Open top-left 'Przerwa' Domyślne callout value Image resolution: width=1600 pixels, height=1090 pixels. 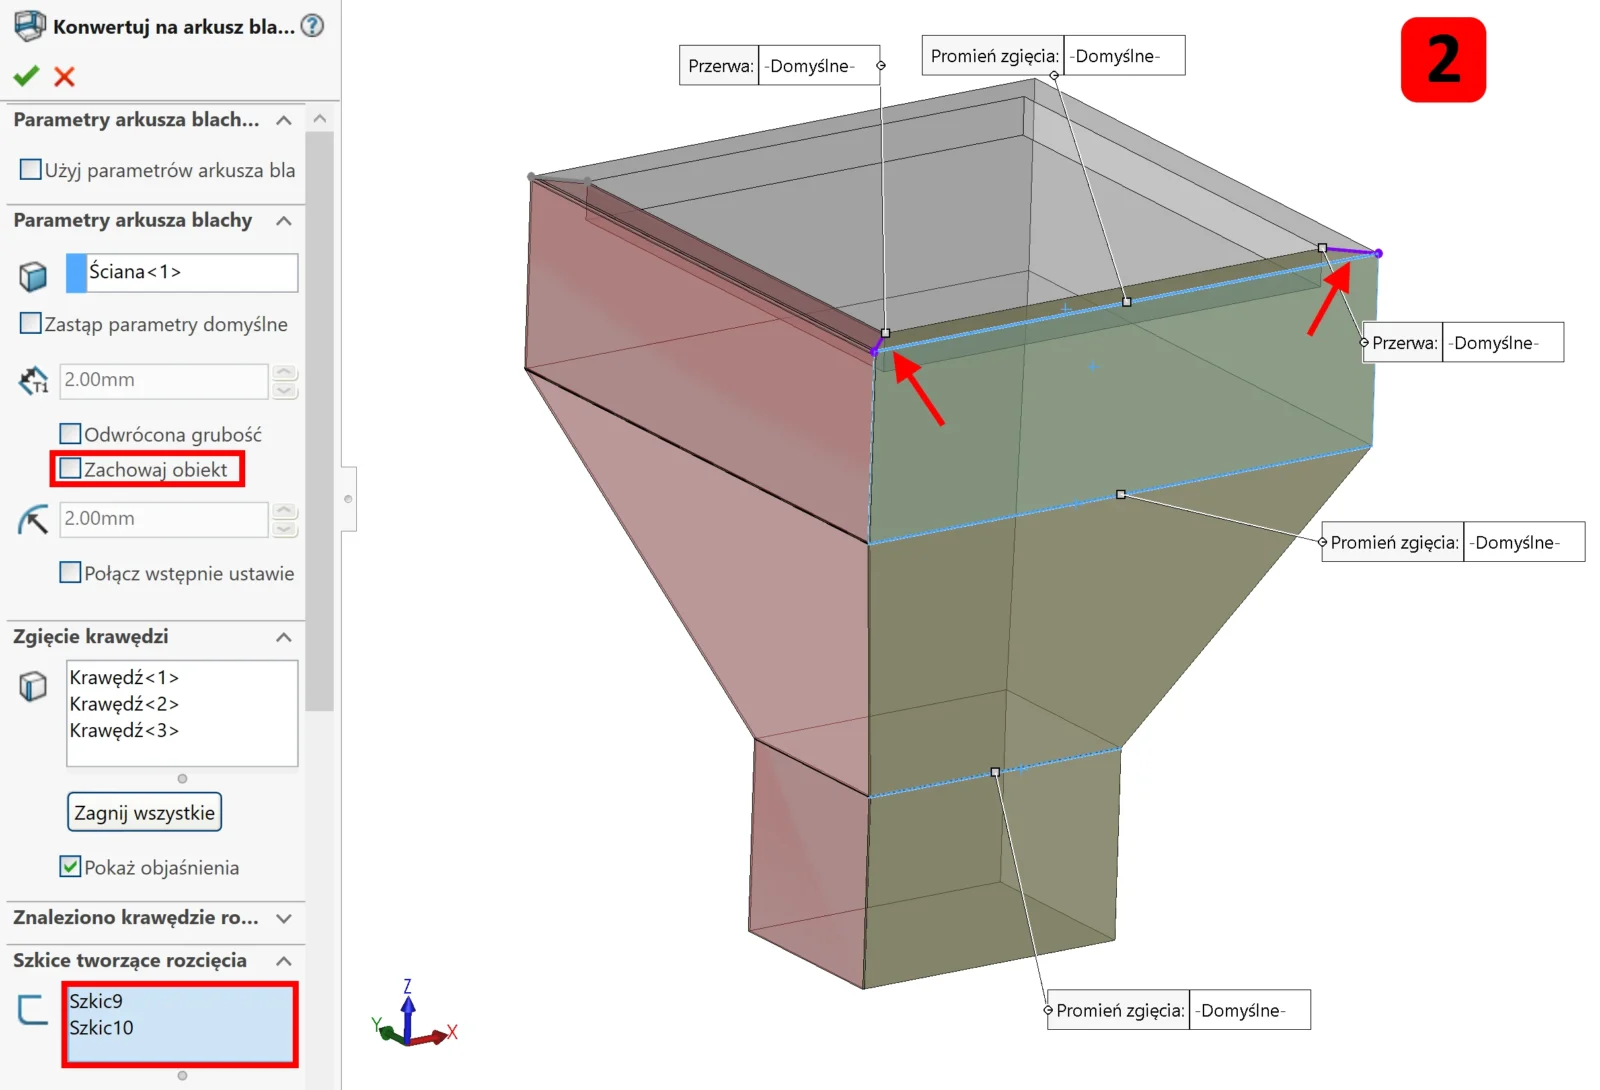tap(819, 66)
